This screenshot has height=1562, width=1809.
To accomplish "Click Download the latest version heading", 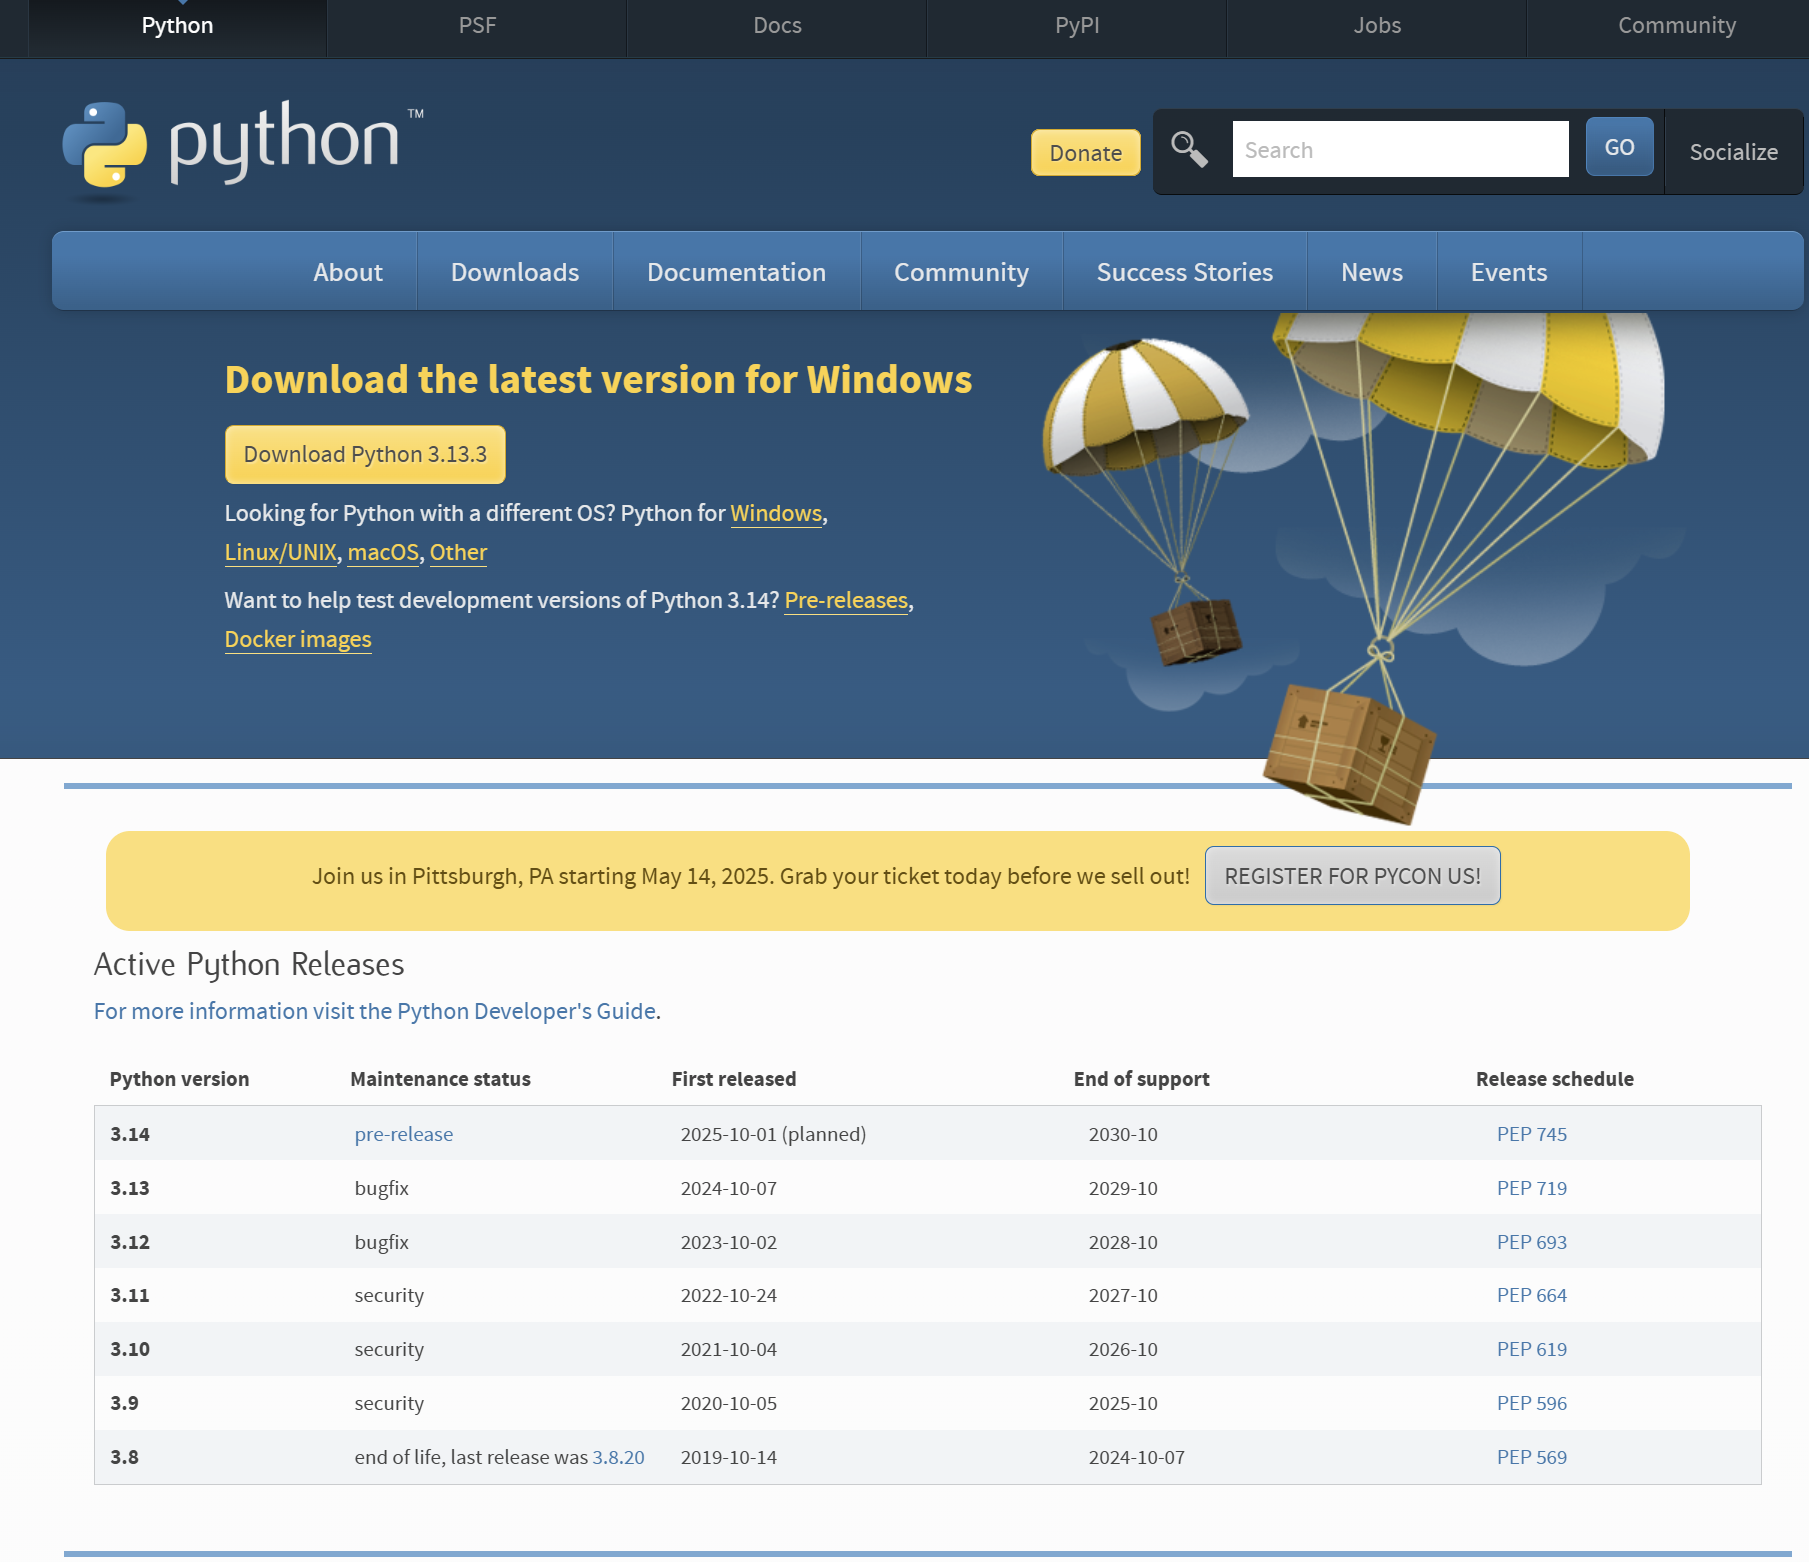I will pos(598,380).
